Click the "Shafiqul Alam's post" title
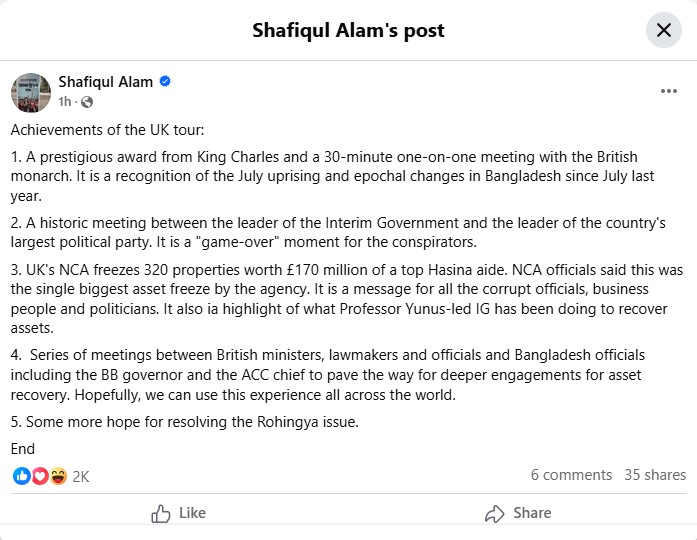 [x=348, y=31]
